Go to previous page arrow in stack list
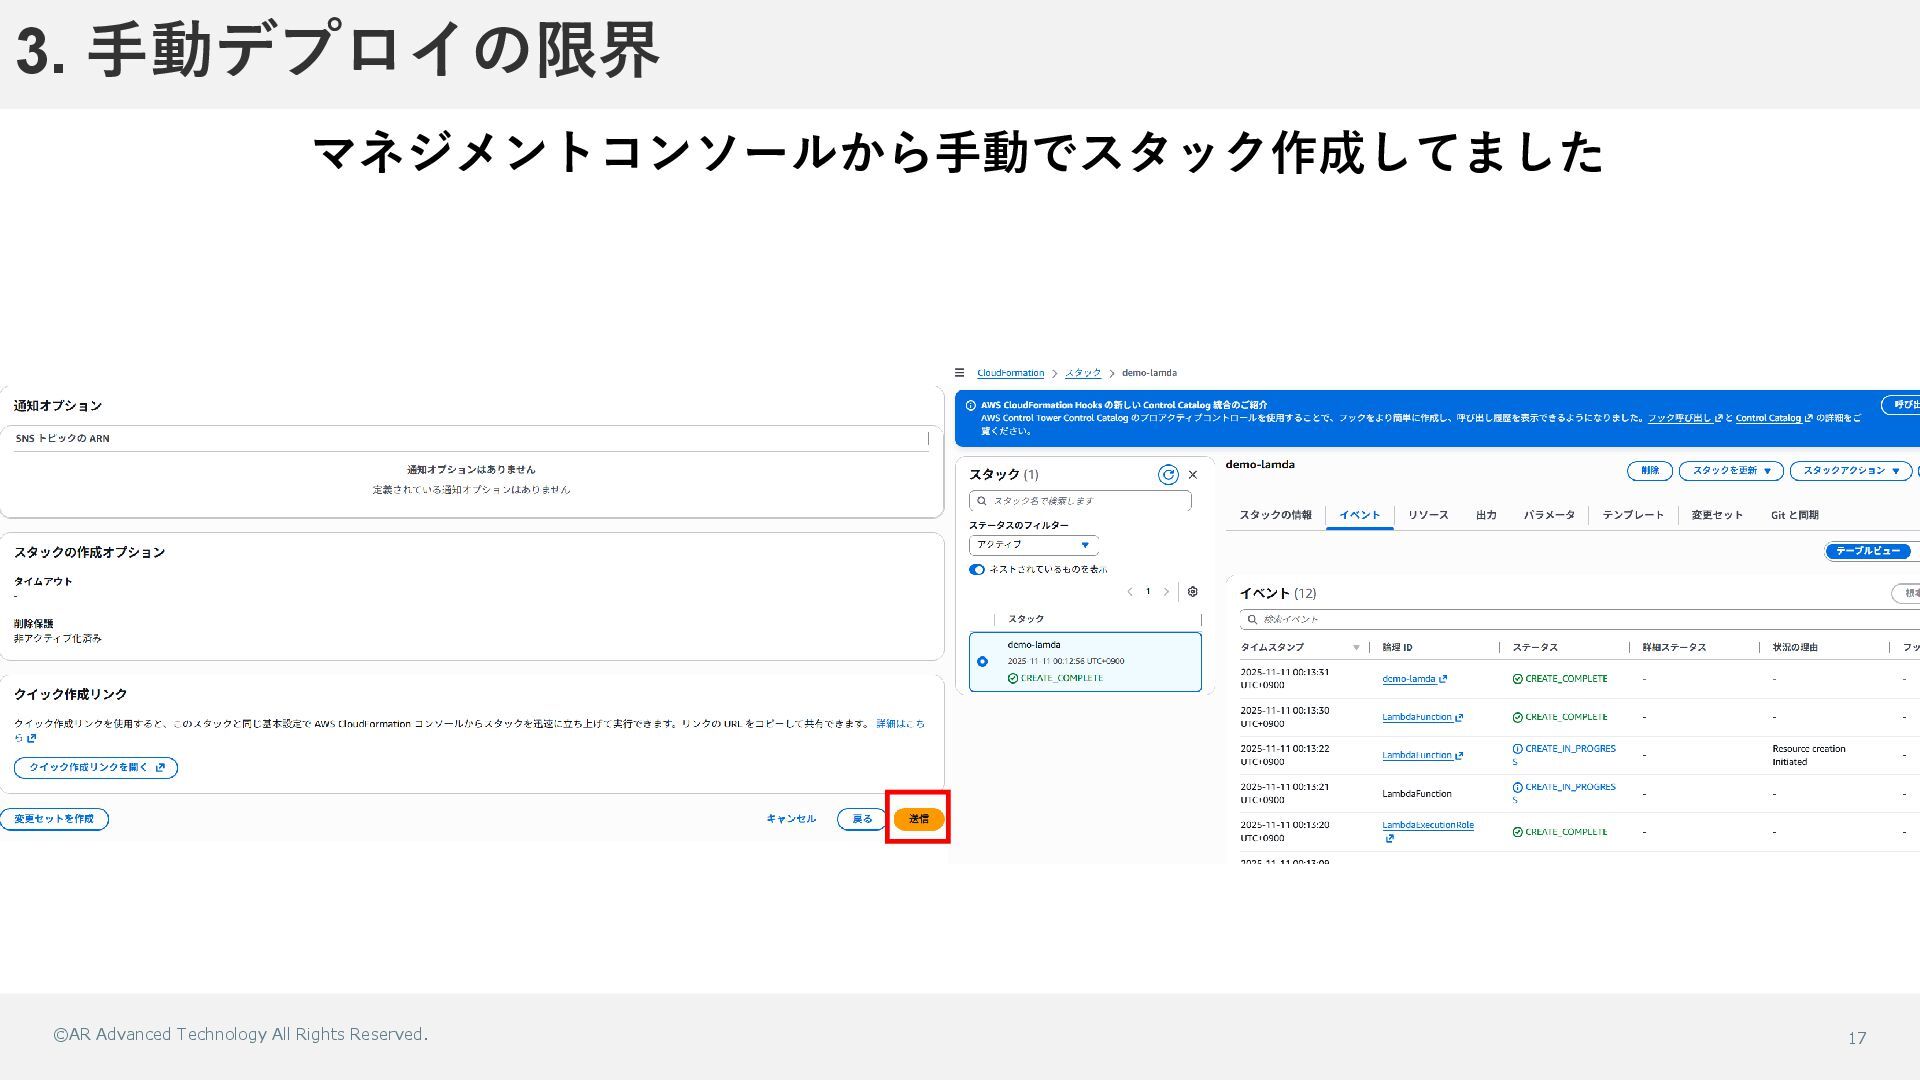The height and width of the screenshot is (1080, 1920). tap(1130, 592)
